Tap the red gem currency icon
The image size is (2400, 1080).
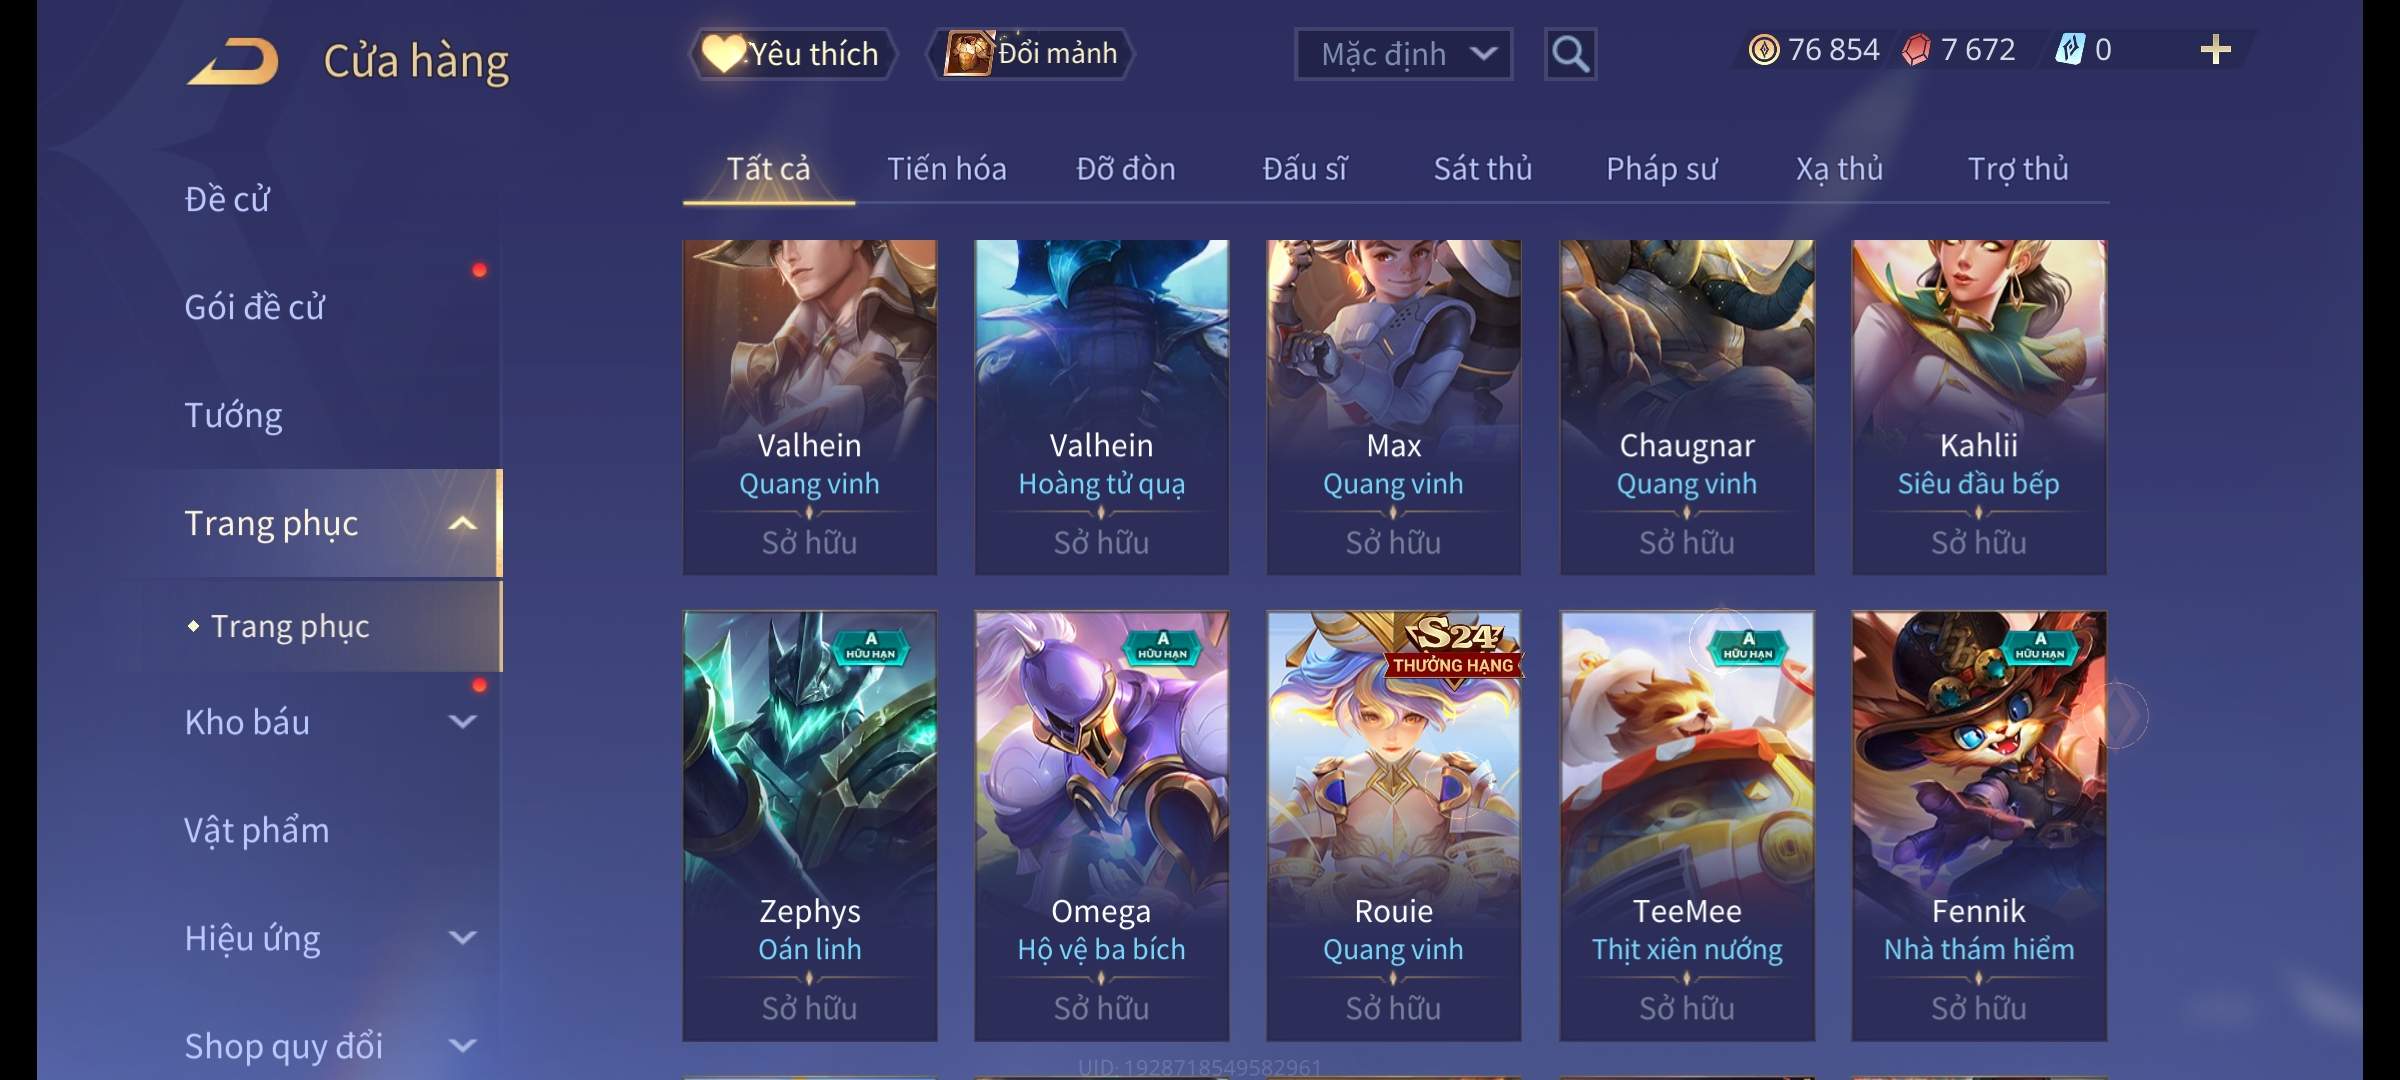tap(1916, 50)
